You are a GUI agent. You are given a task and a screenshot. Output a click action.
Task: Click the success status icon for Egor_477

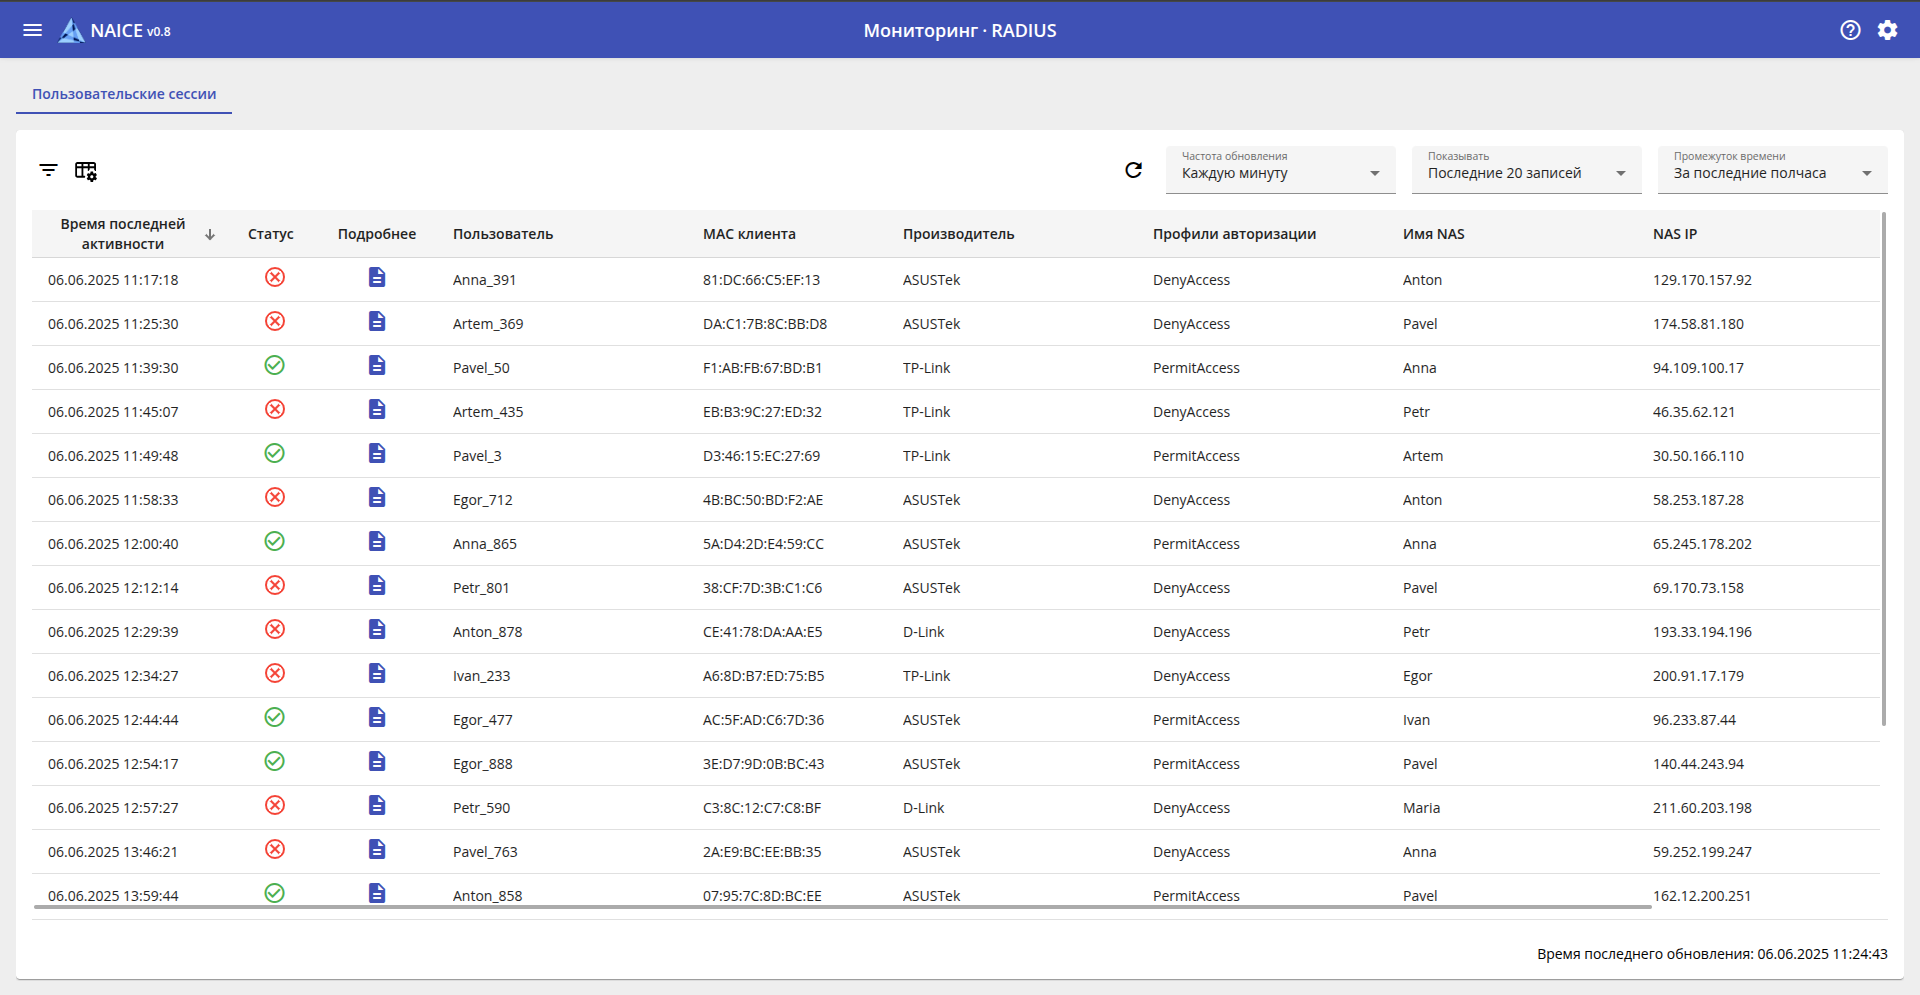click(x=275, y=718)
